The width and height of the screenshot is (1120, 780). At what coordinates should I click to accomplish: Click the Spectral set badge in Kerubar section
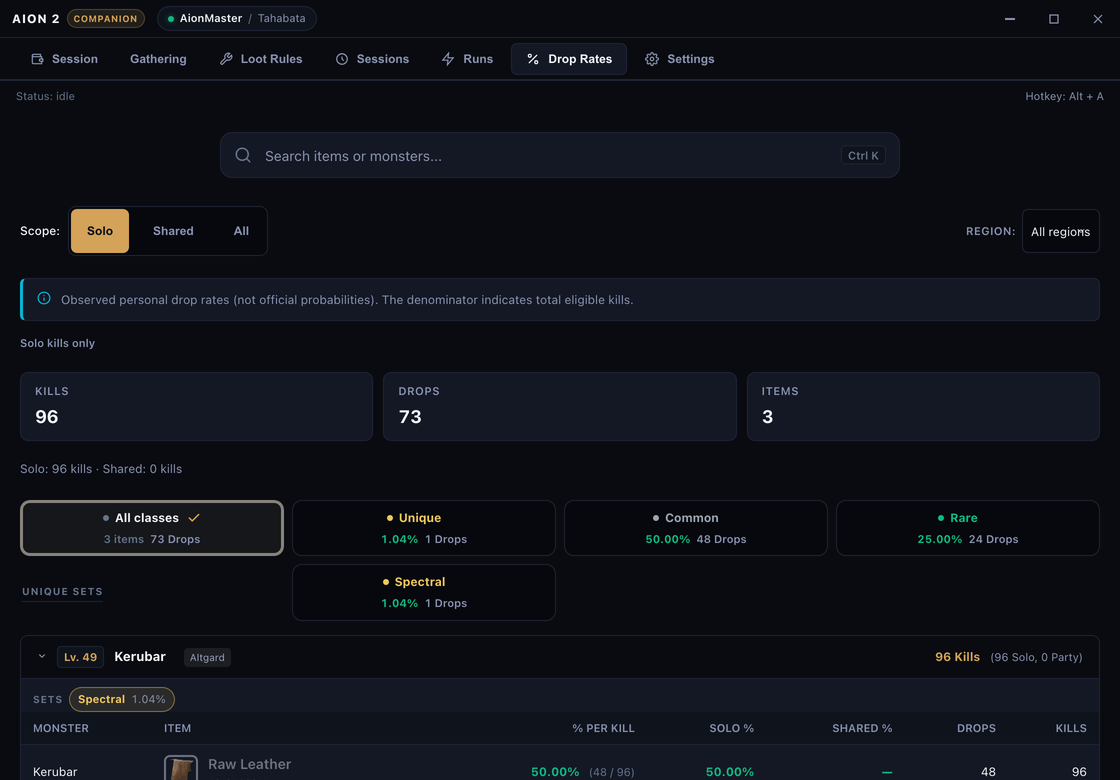coord(121,699)
